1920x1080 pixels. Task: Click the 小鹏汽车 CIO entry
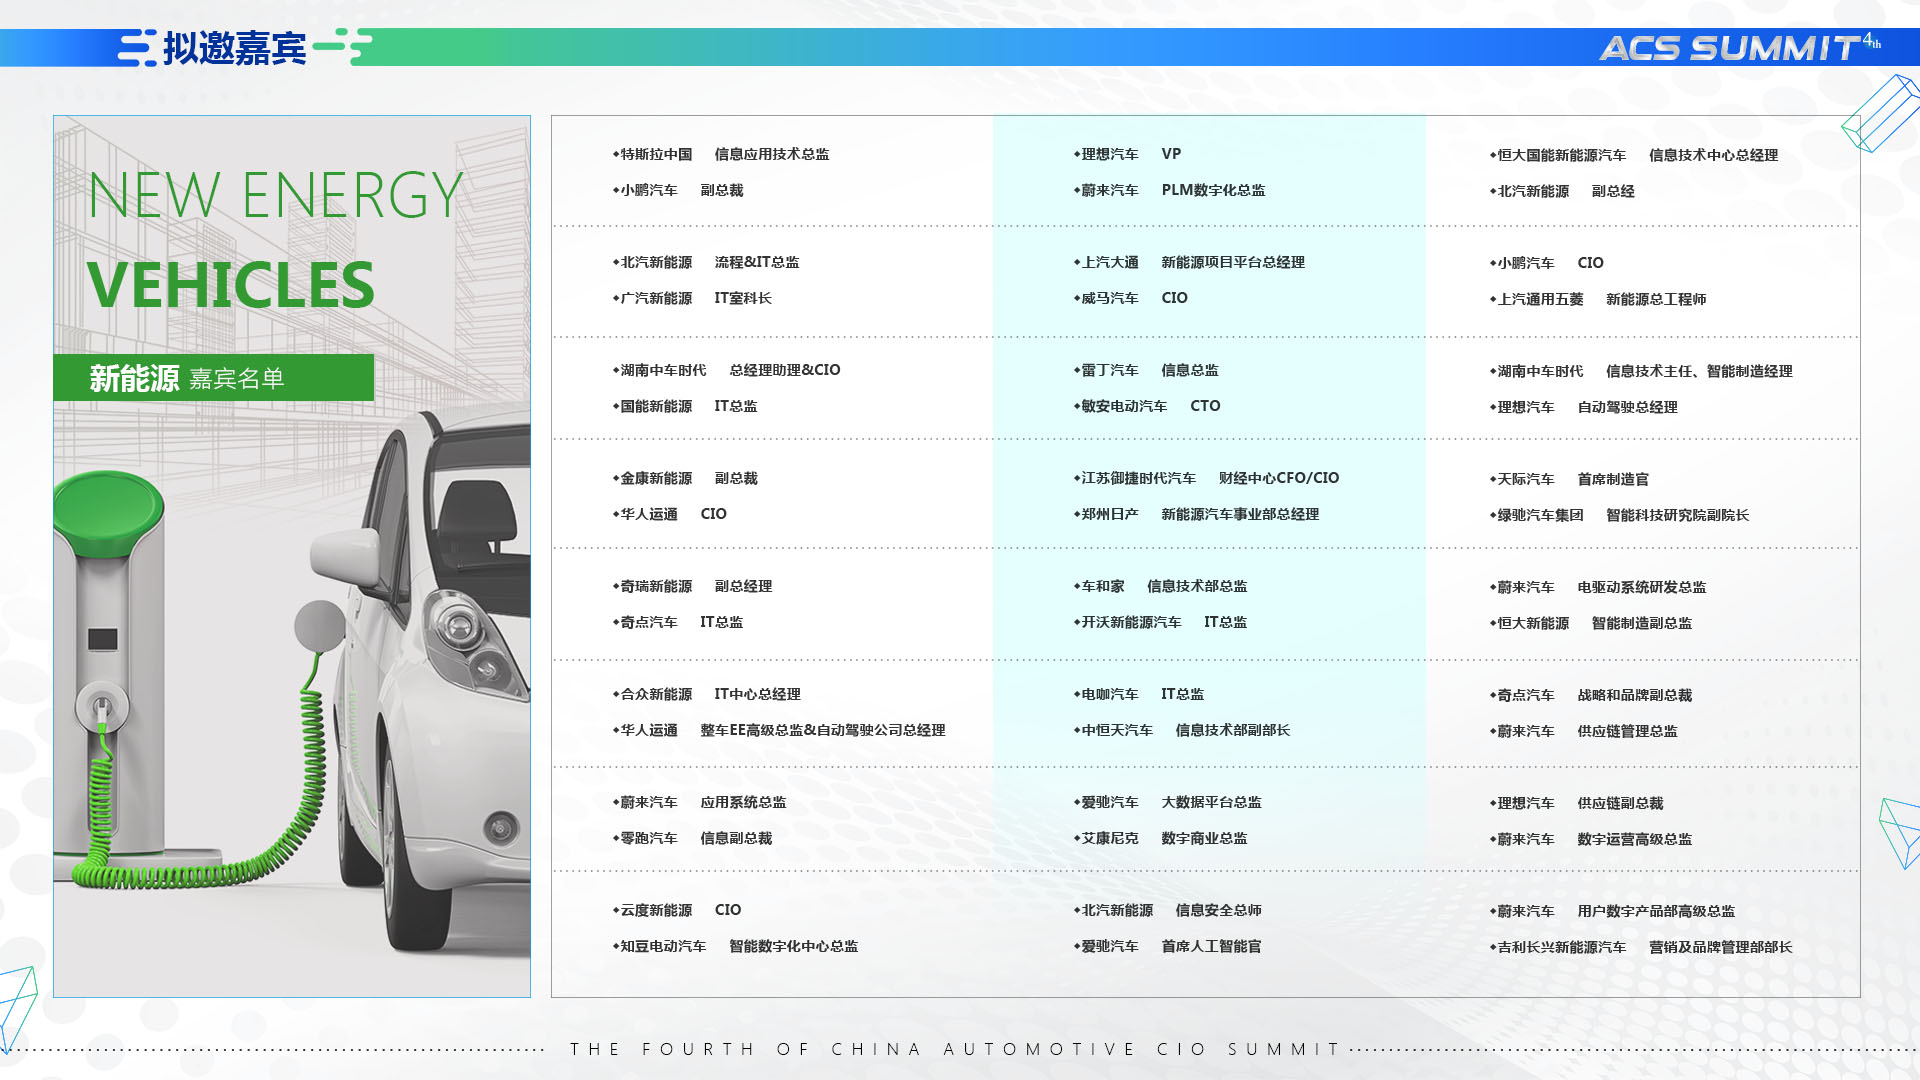[1546, 263]
